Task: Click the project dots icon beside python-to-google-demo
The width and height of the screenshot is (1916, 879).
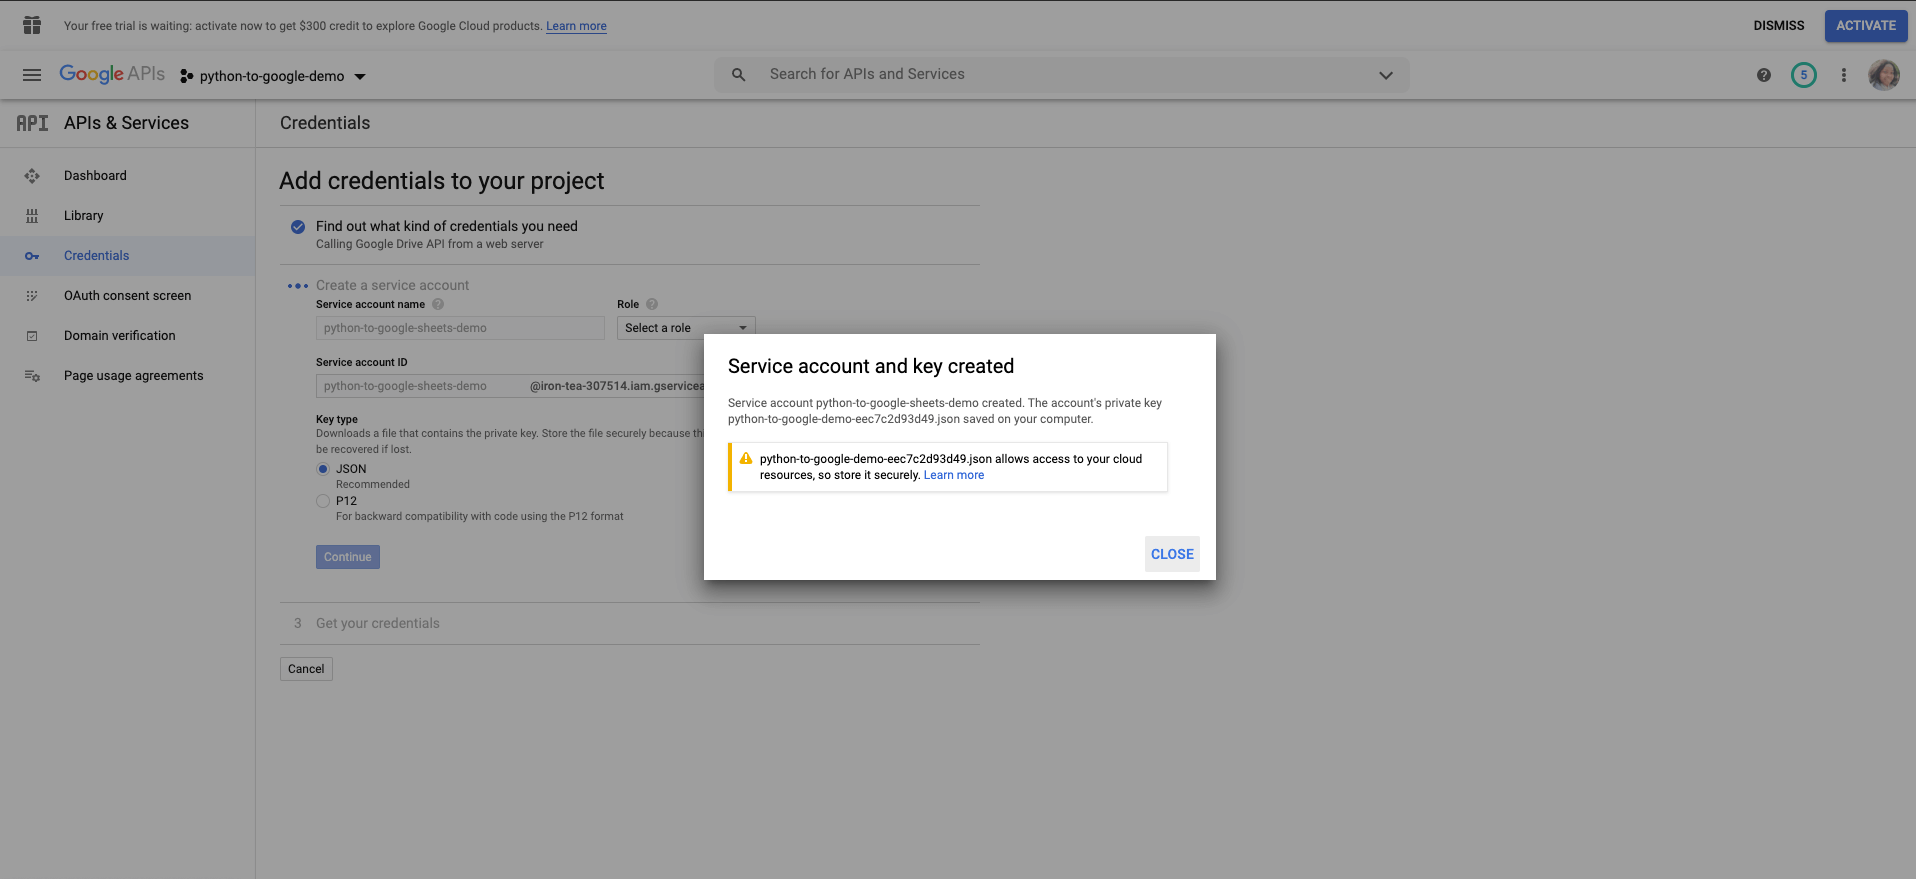Action: (x=186, y=76)
